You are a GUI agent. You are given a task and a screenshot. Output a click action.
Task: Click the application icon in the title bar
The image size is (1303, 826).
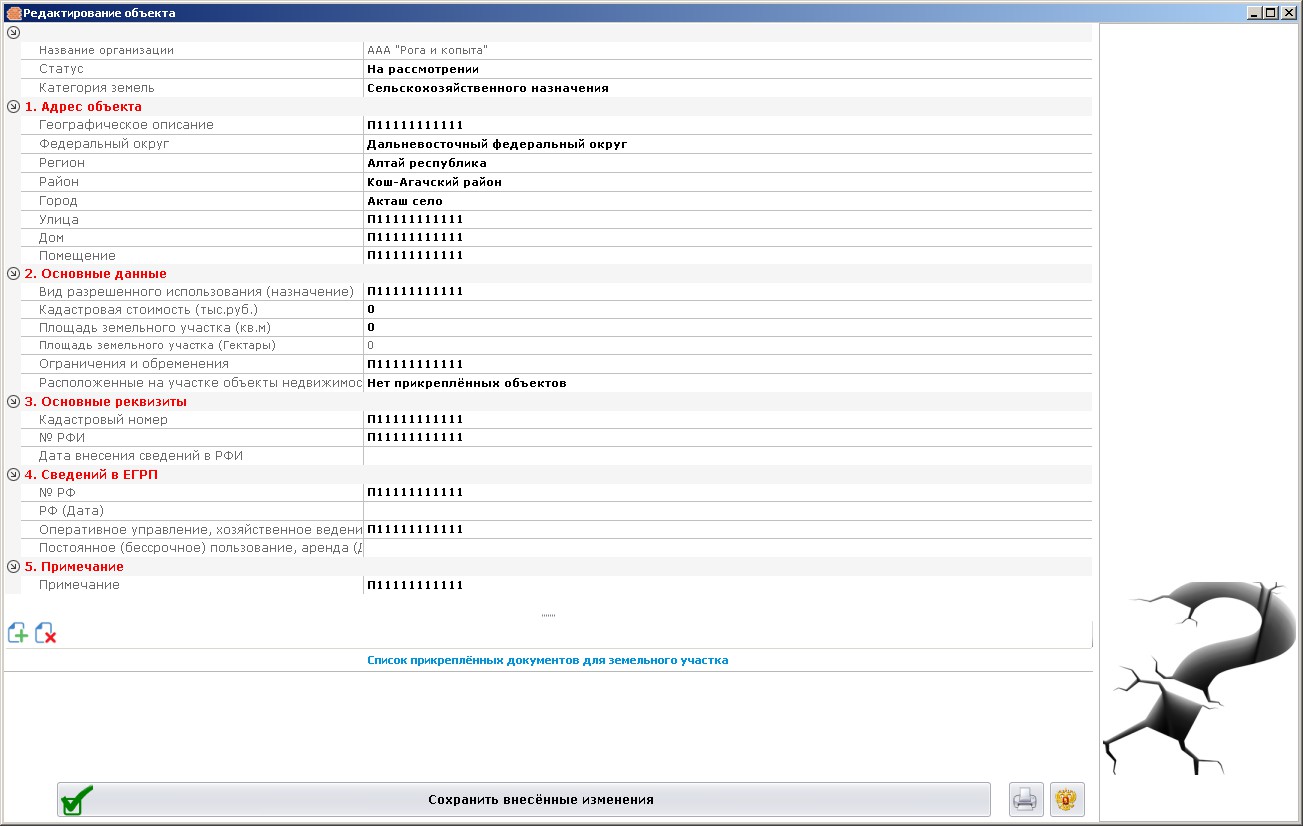click(14, 13)
